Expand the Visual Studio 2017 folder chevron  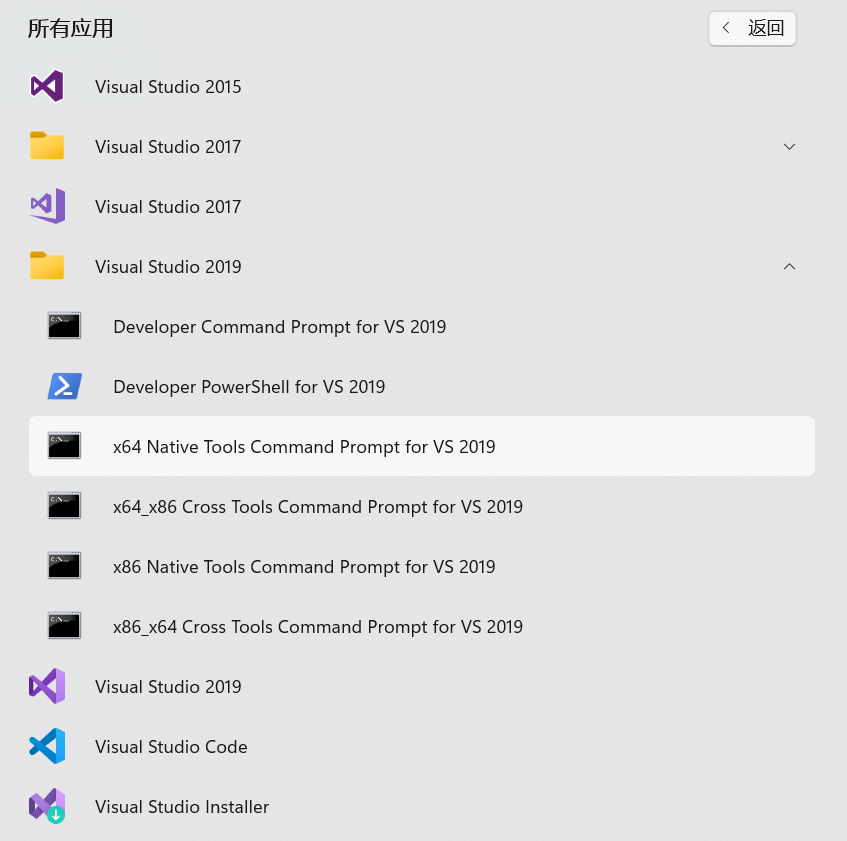(790, 147)
